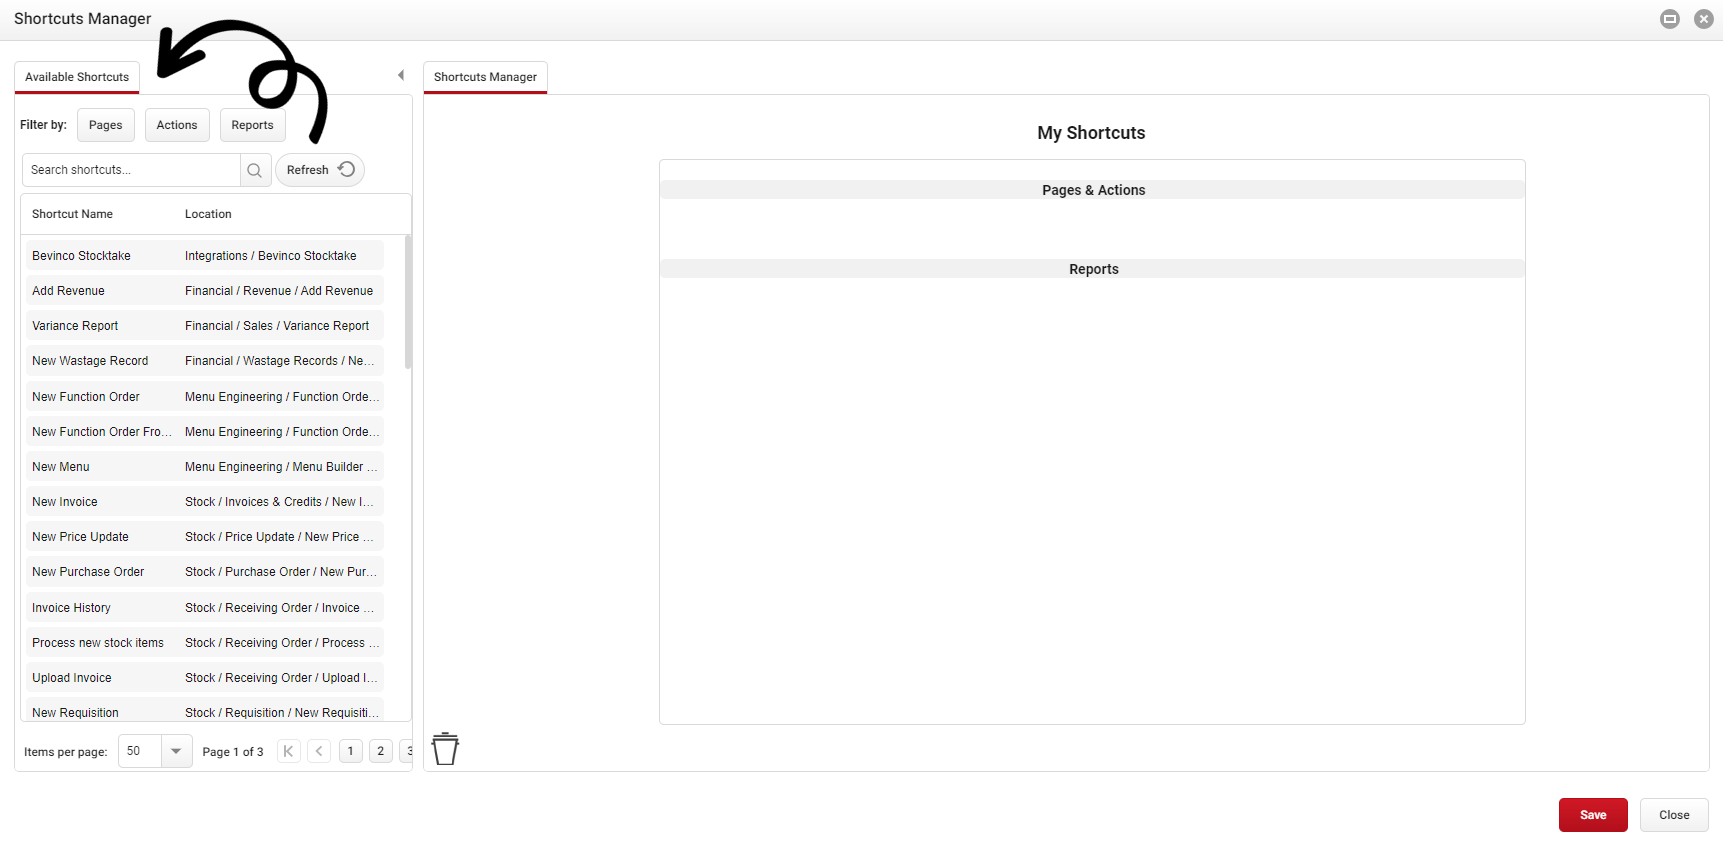
Task: Select the New Purchase Order shortcut
Action: tap(88, 572)
